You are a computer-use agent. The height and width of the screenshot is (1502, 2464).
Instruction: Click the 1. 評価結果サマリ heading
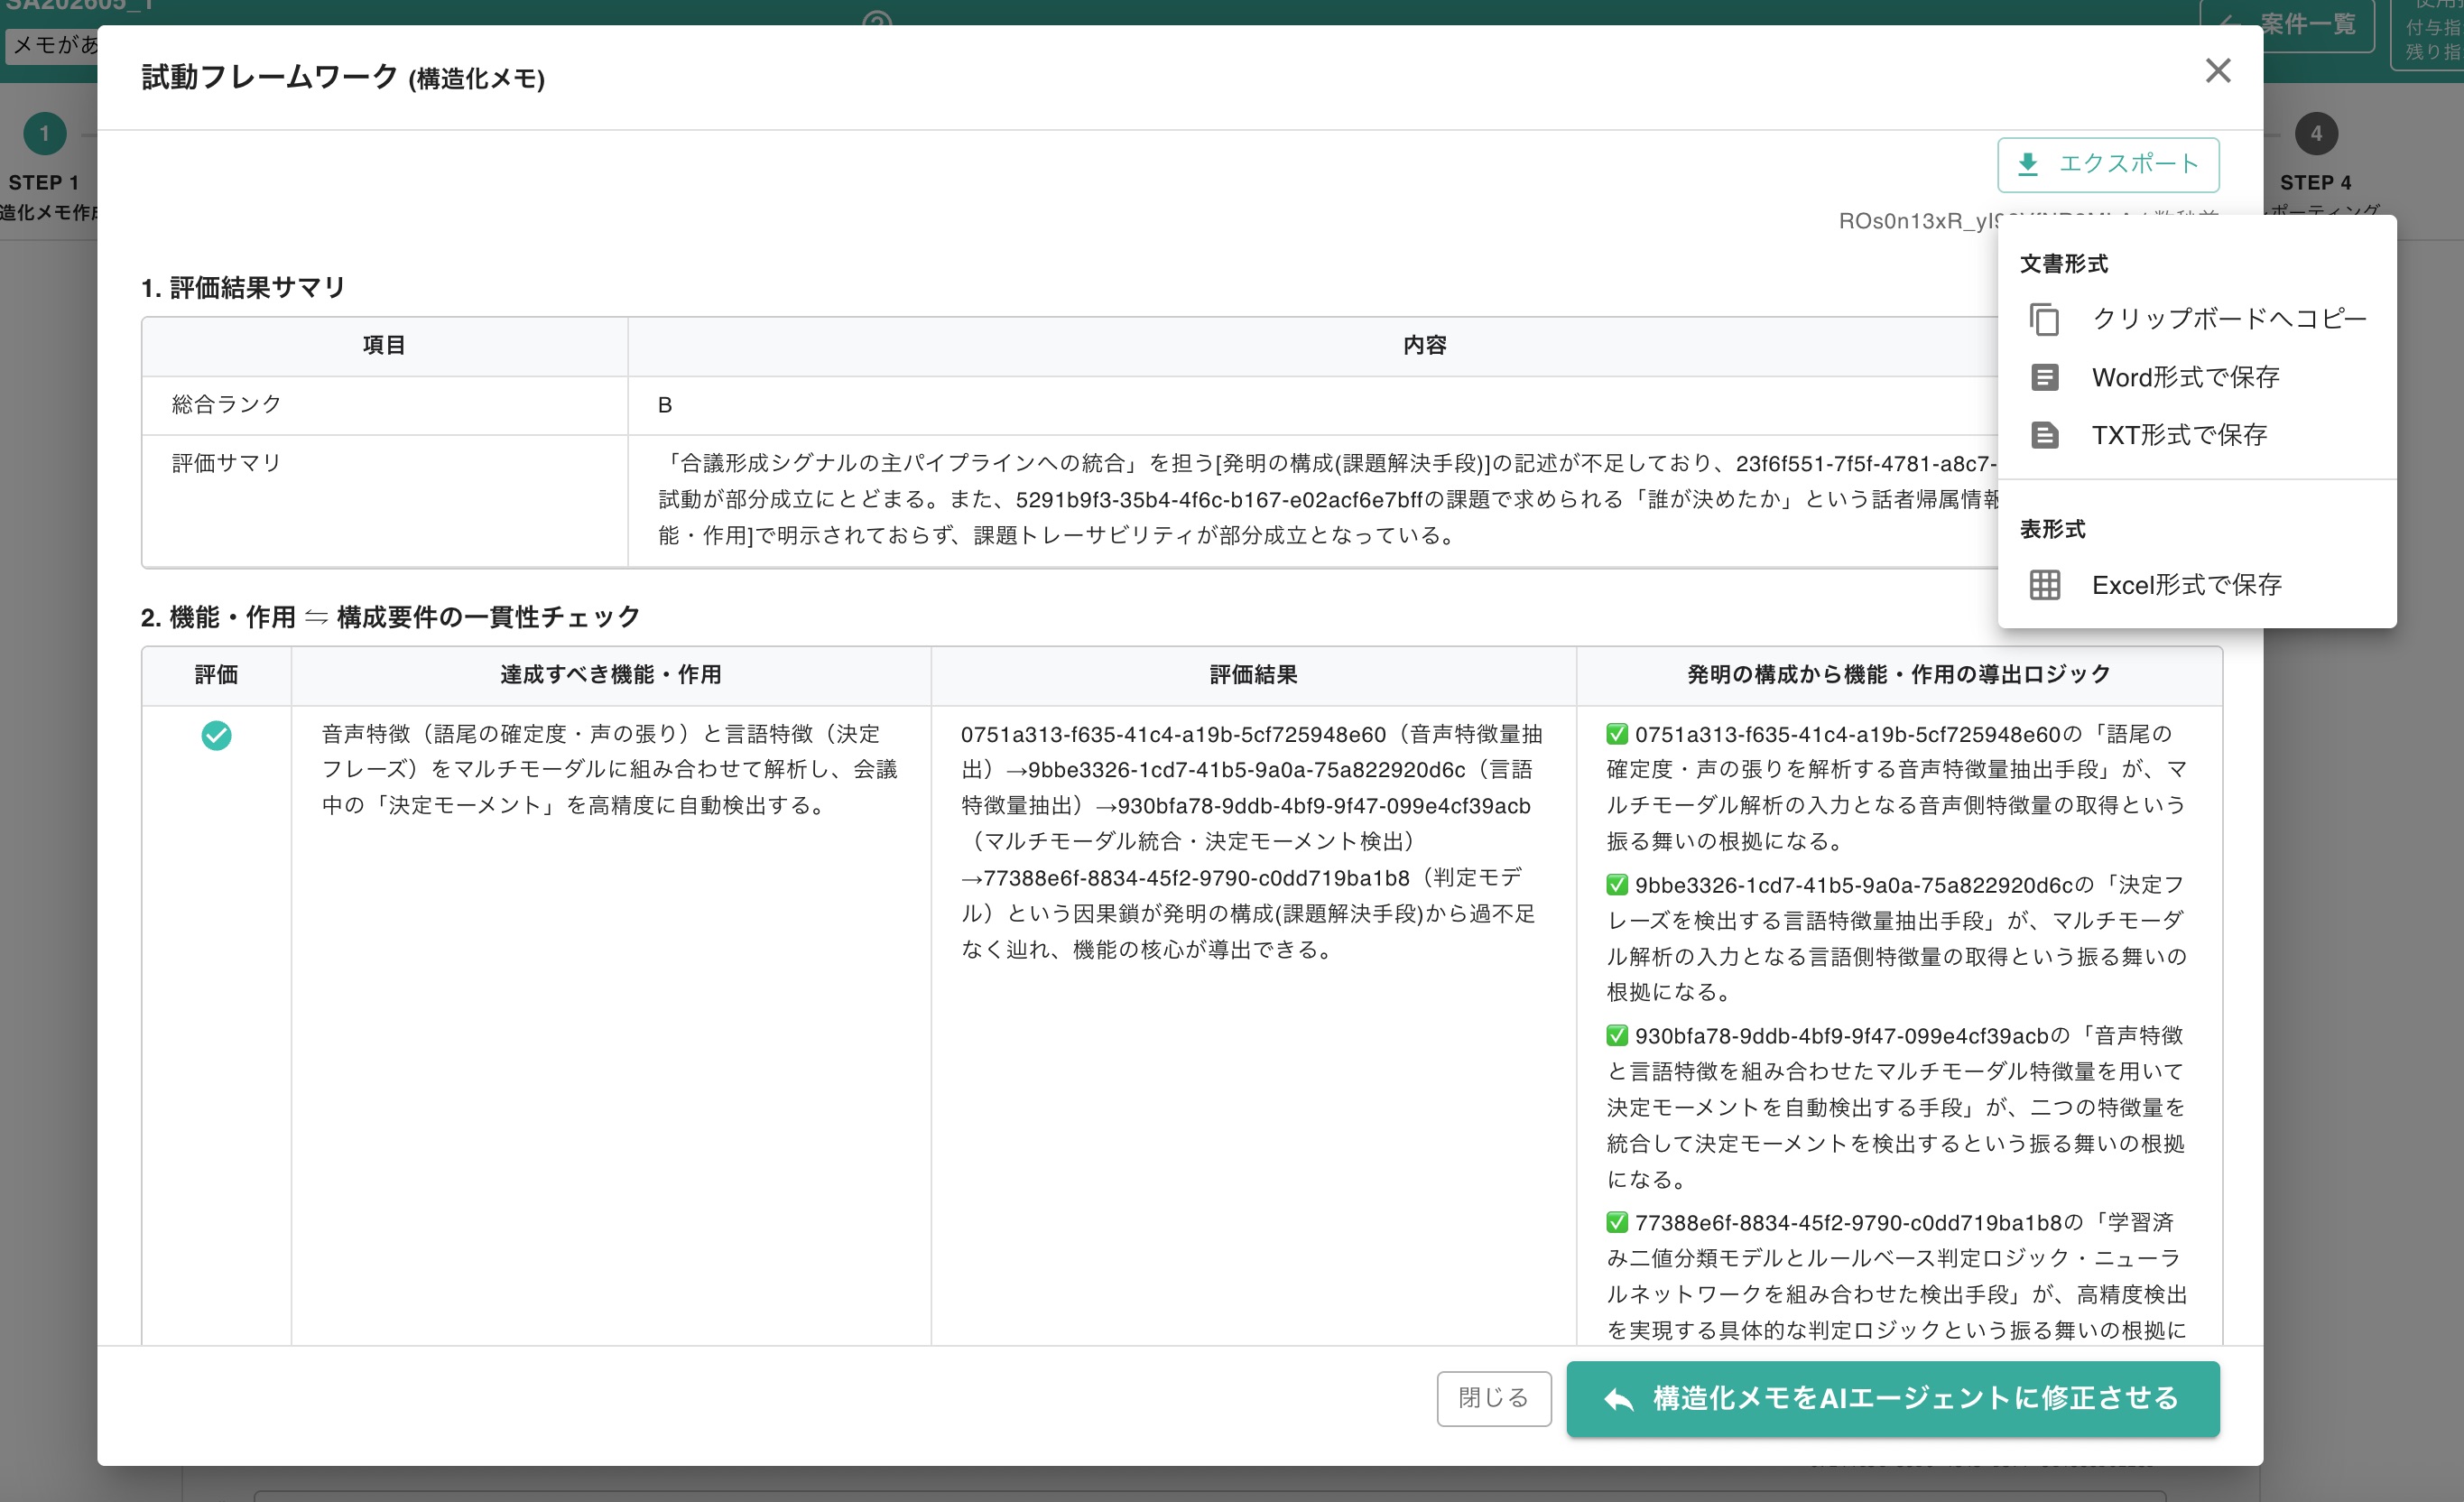[x=243, y=288]
